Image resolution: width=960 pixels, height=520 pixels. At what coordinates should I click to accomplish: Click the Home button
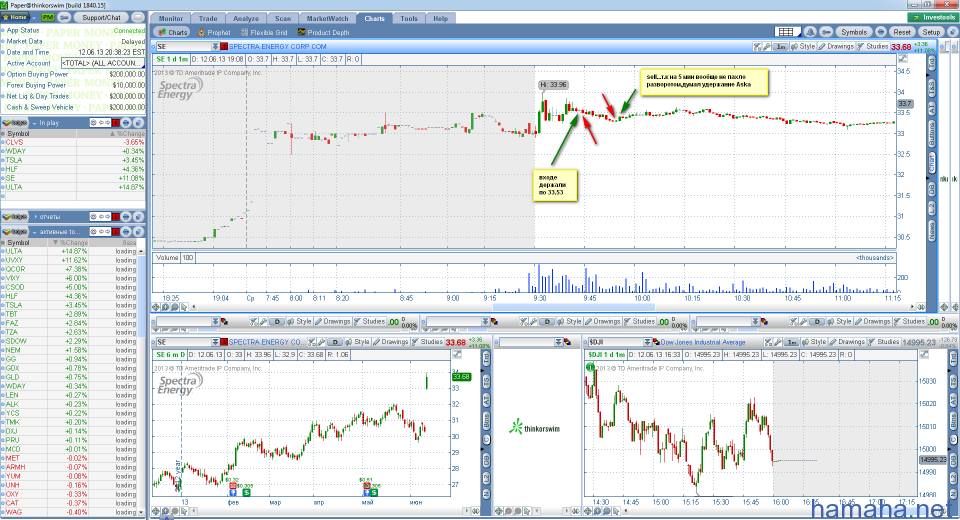[x=15, y=17]
